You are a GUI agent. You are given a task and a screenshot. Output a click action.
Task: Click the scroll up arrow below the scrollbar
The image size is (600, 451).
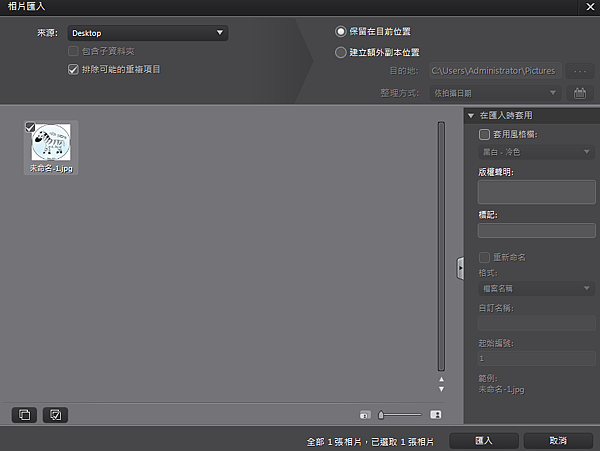(x=442, y=379)
